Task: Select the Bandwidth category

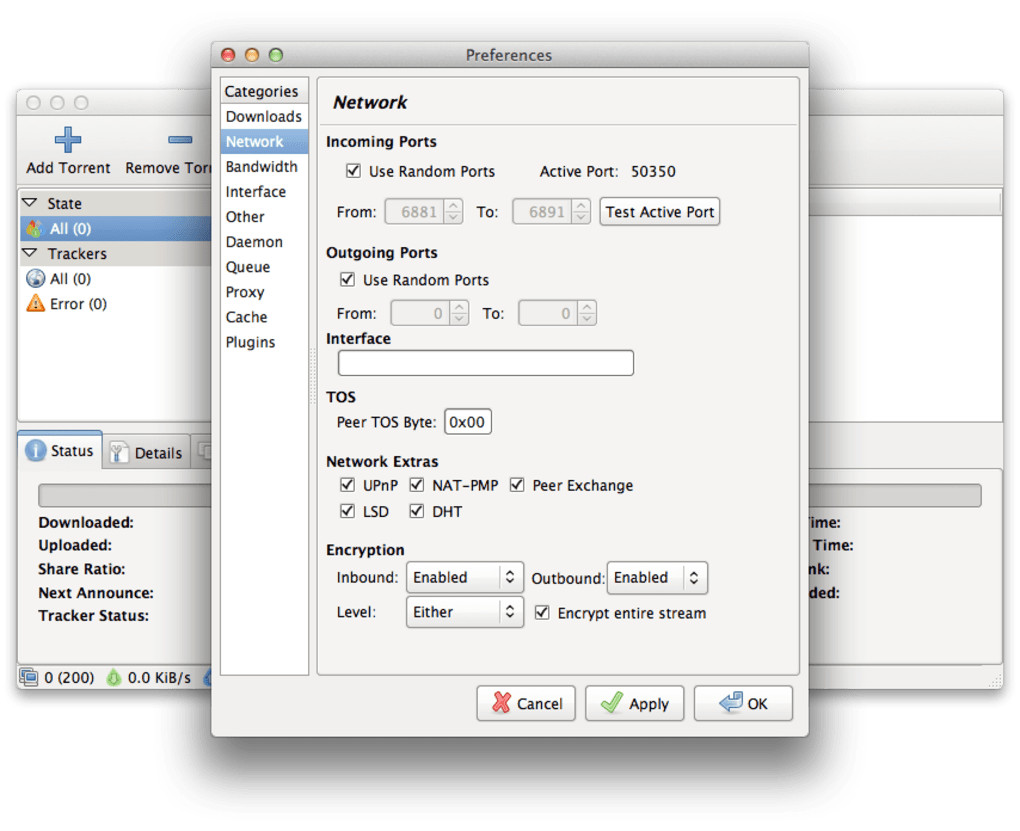Action: click(x=264, y=167)
